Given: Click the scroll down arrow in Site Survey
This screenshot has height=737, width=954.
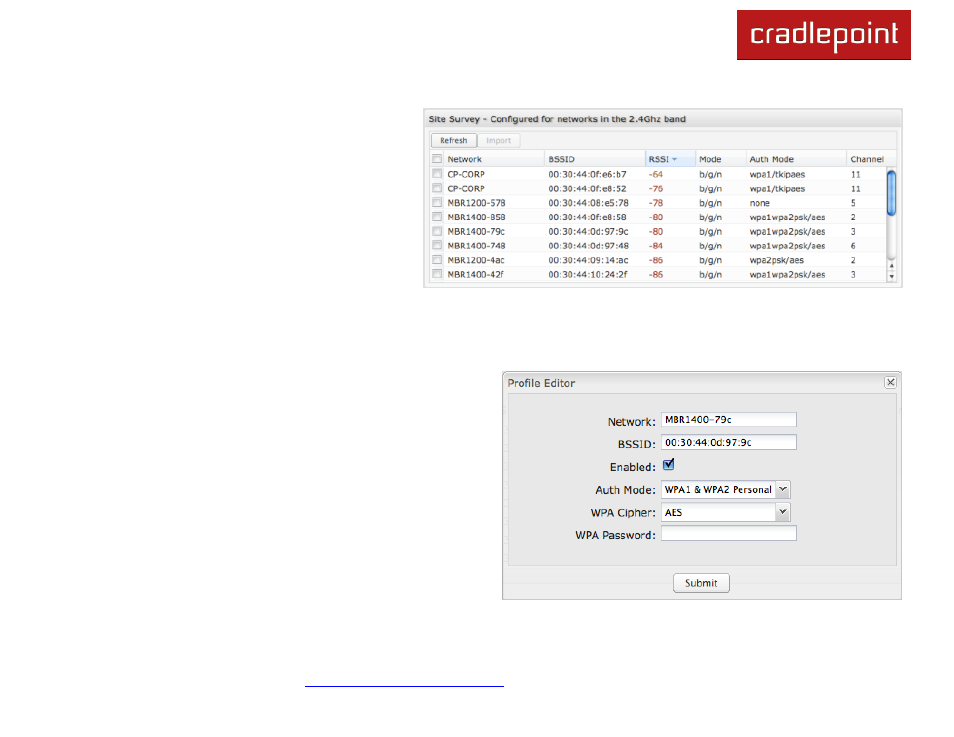Looking at the screenshot, I should pos(891,276).
